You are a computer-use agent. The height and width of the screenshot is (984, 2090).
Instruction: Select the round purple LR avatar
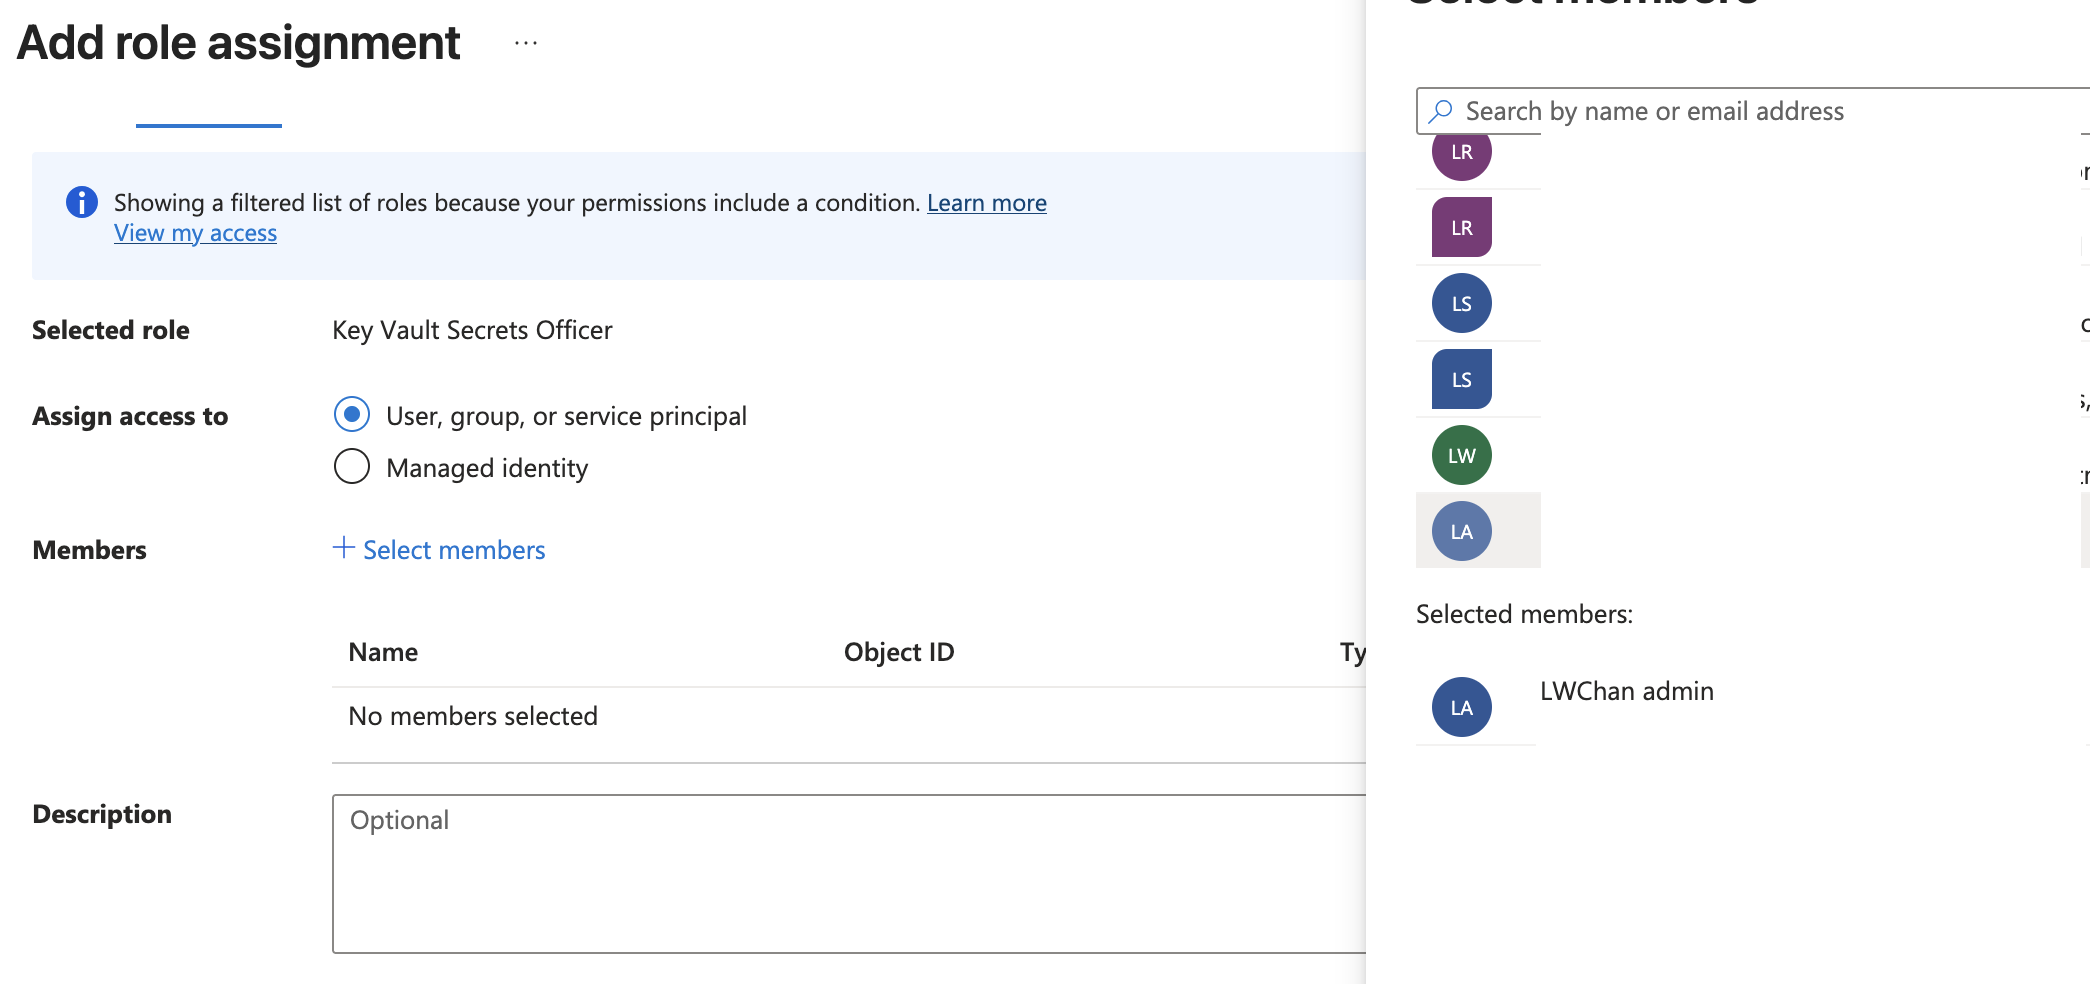click(x=1462, y=152)
